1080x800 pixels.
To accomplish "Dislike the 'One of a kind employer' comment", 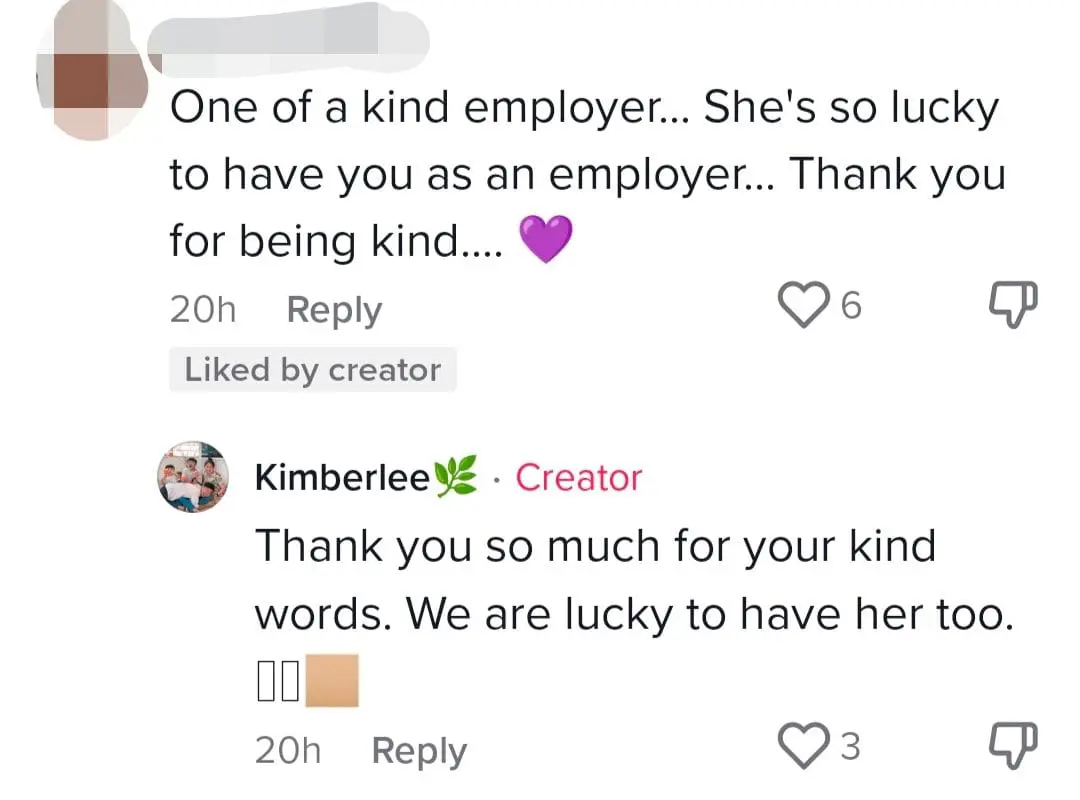I will pos(1012,306).
